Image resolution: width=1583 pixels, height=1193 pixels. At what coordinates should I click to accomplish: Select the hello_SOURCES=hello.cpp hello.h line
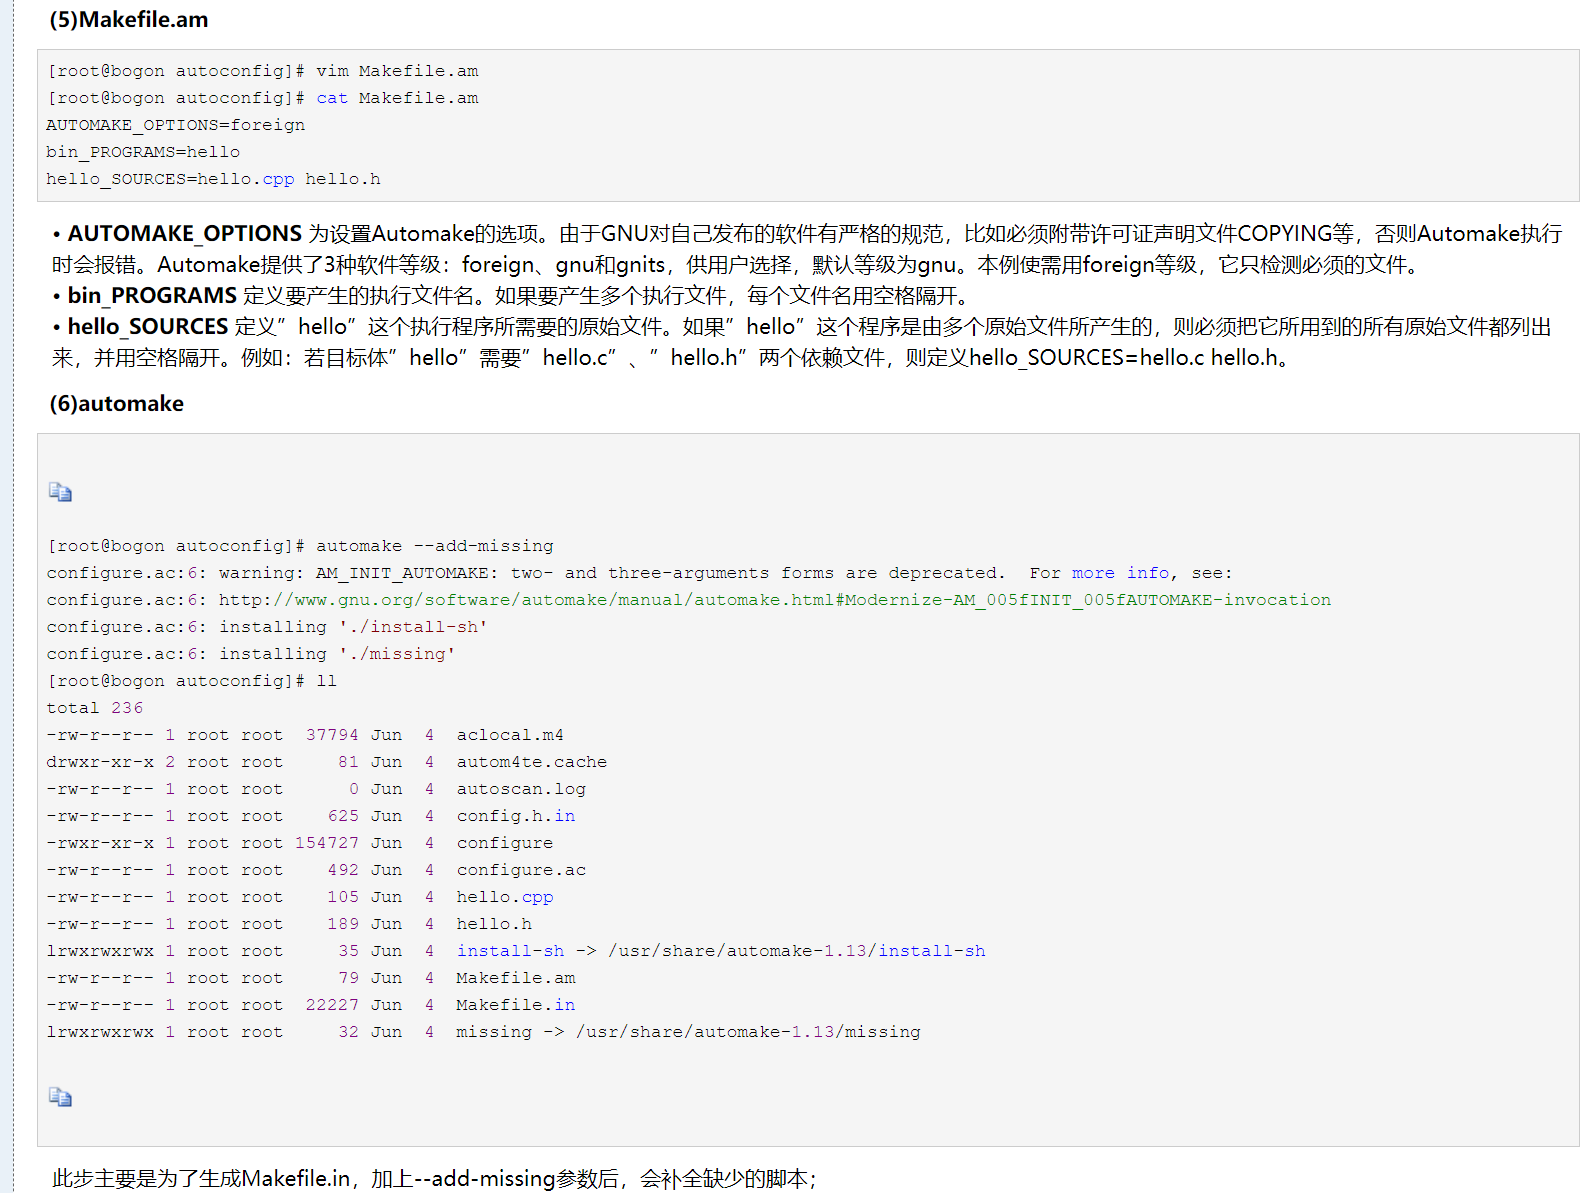tap(213, 179)
